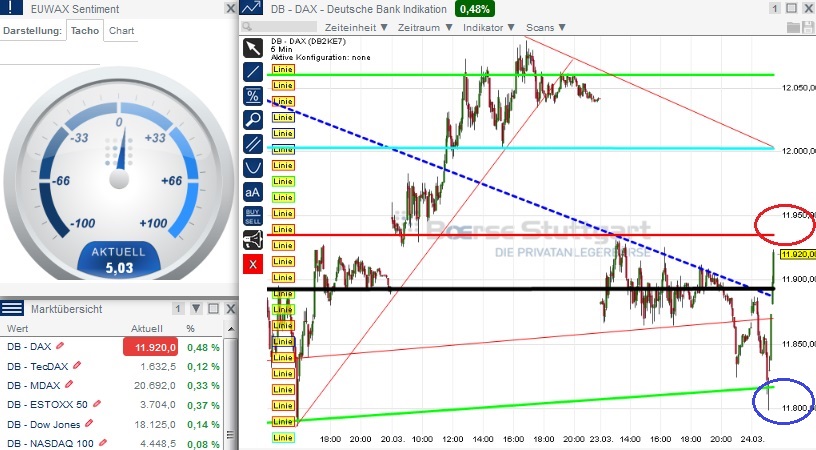This screenshot has width=816, height=450.
Task: Click the floppy disk save icon
Action: point(808,28)
